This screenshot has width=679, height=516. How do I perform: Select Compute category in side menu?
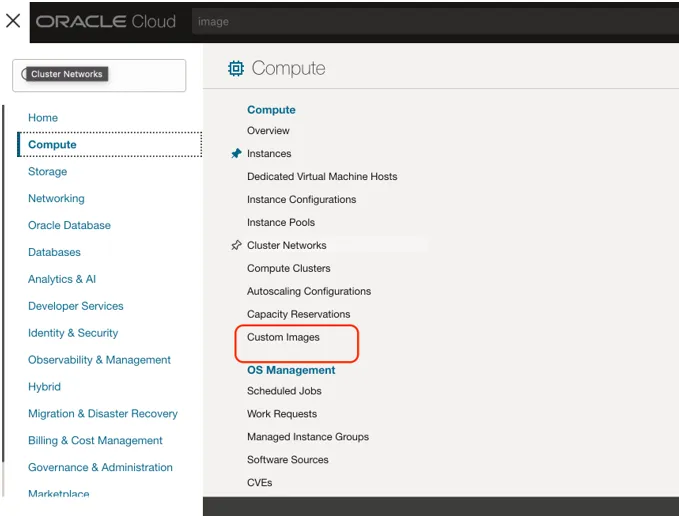point(110,144)
